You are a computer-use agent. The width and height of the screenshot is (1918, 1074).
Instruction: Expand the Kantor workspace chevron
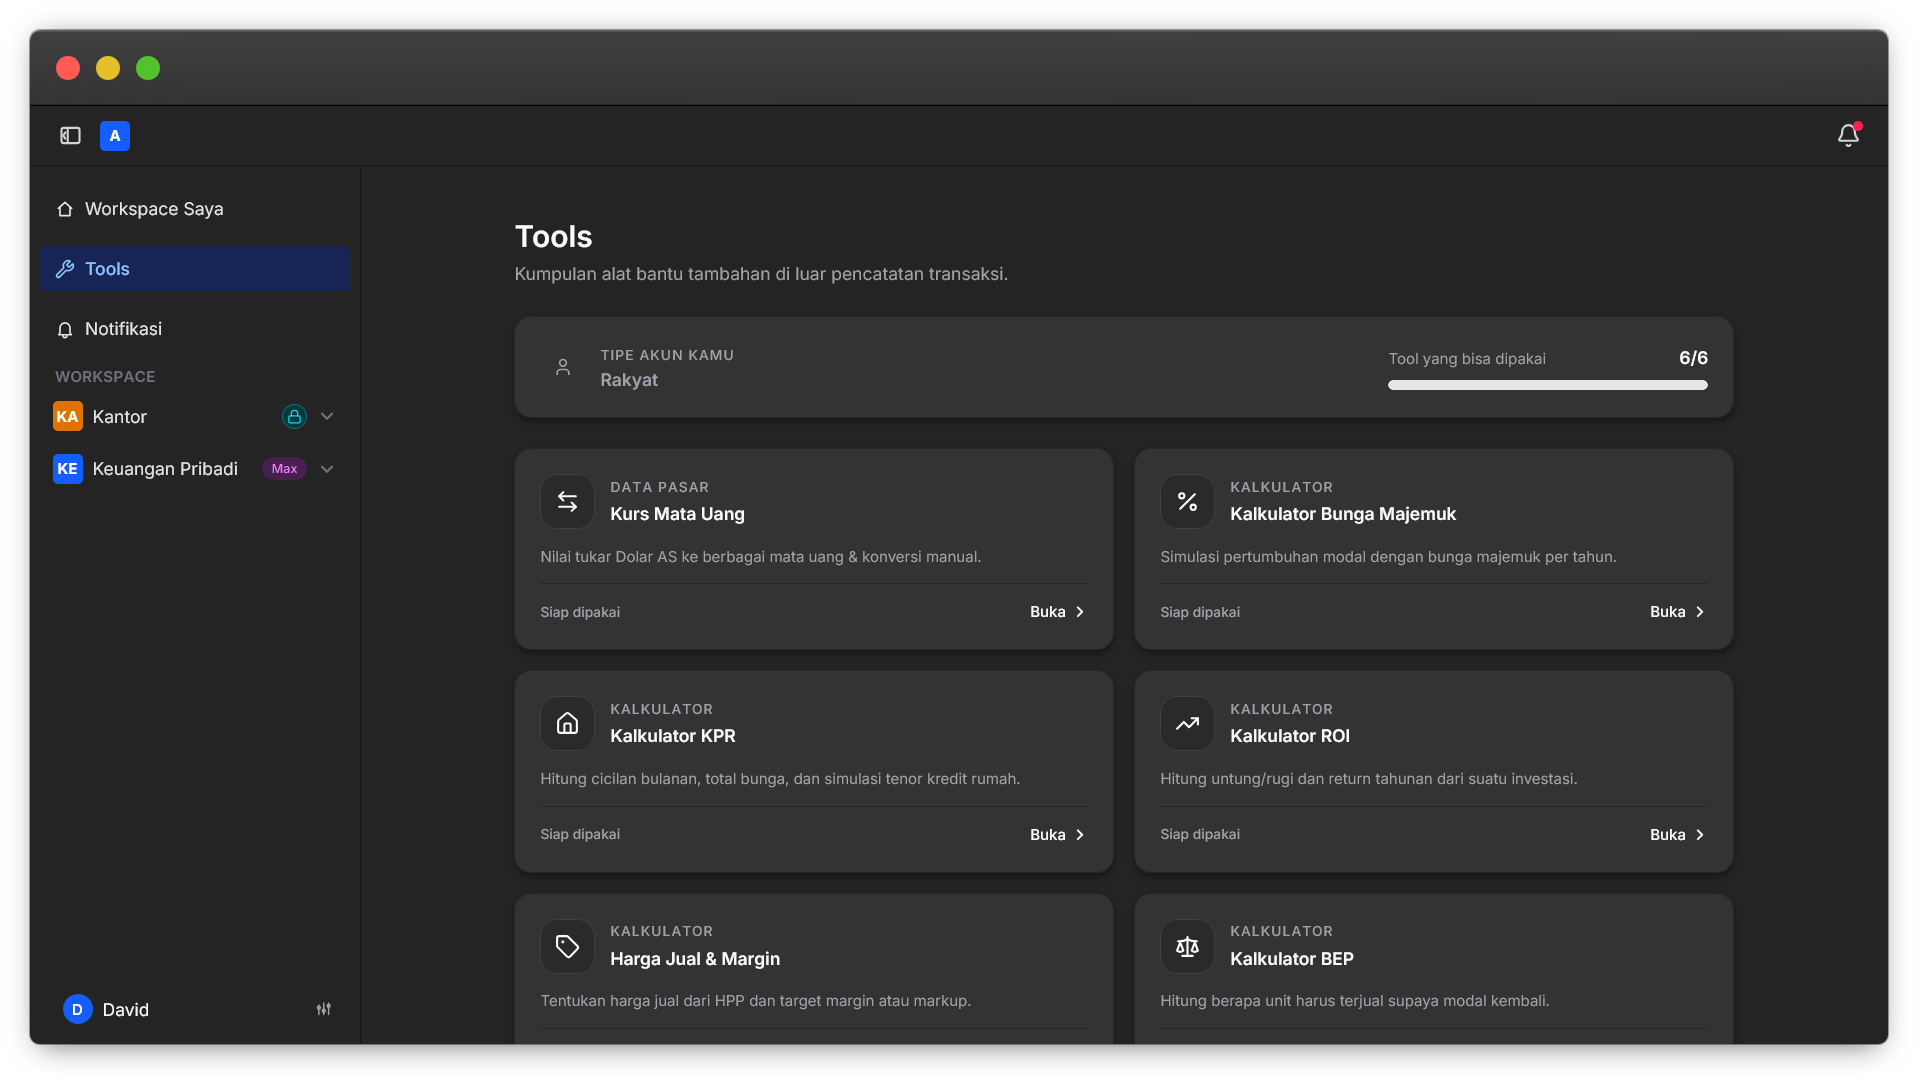click(327, 417)
